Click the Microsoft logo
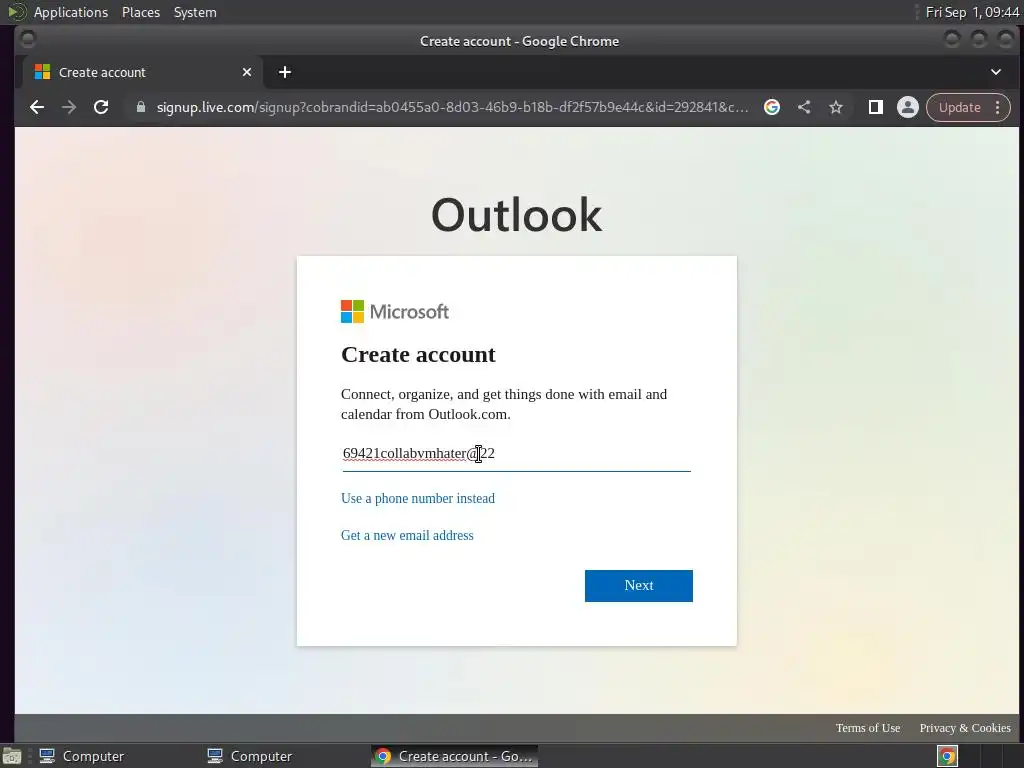Viewport: 1024px width, 768px height. click(394, 312)
